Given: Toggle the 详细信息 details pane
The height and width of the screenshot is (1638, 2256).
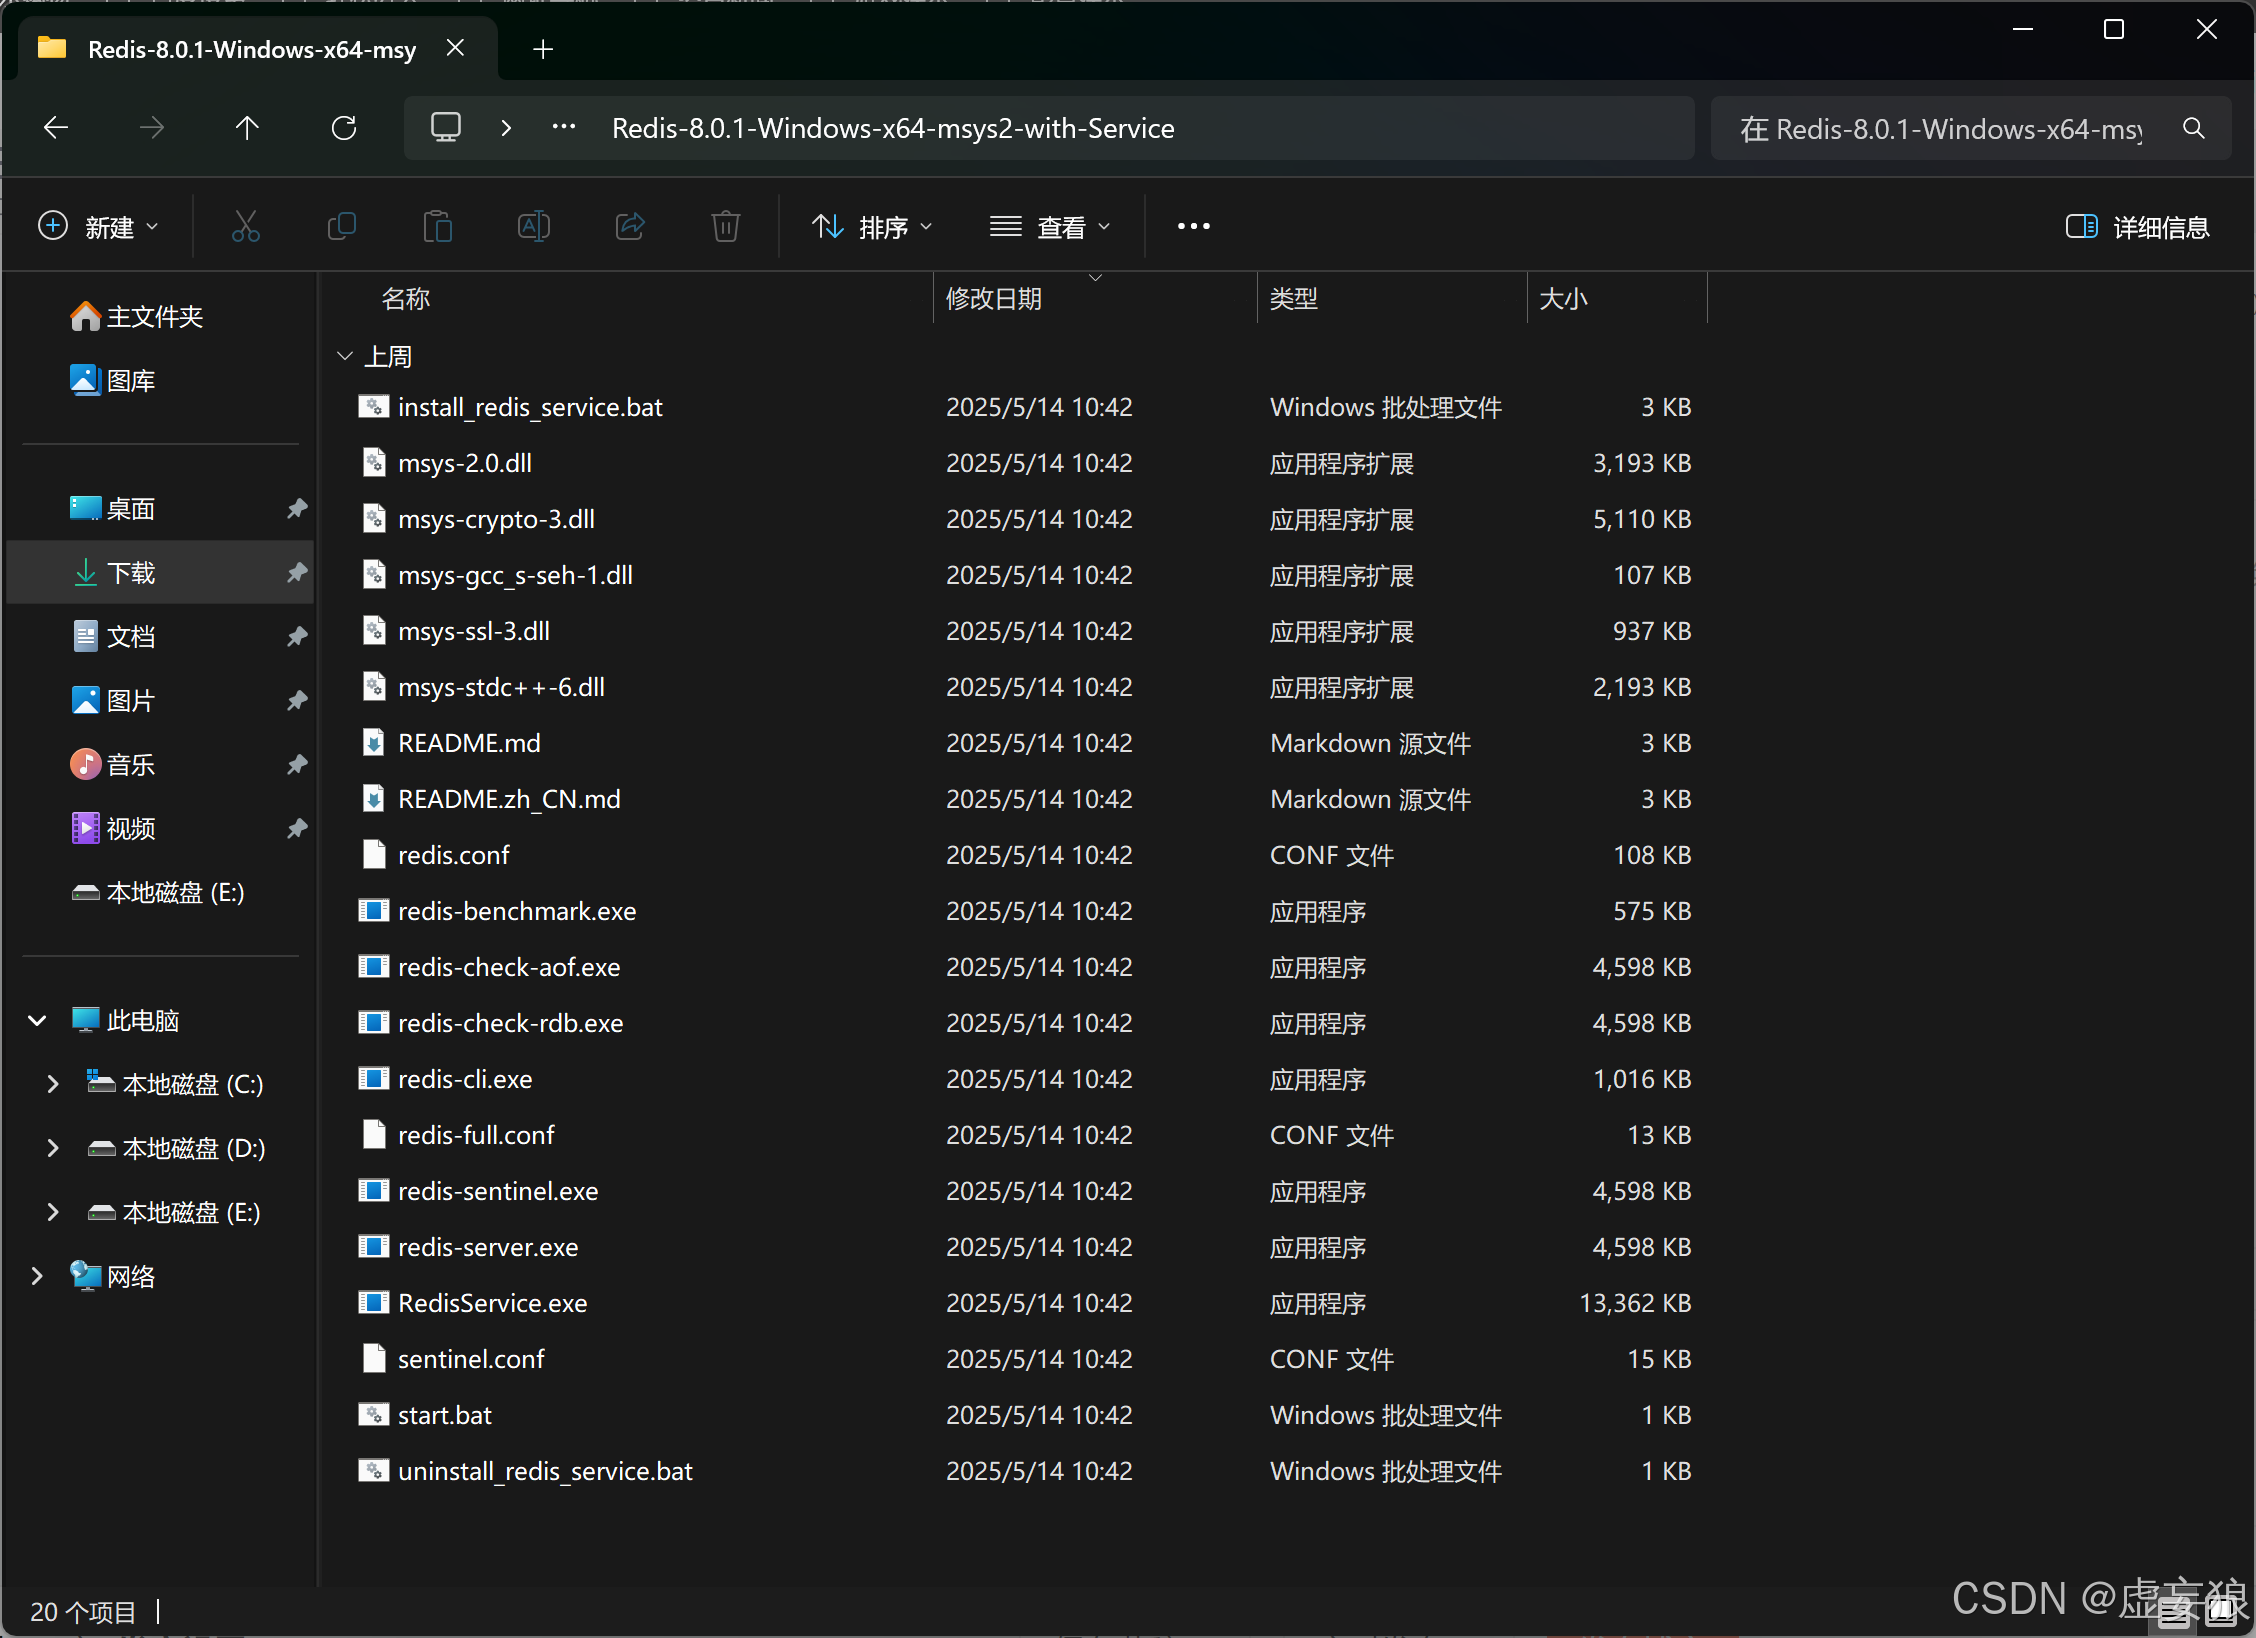Looking at the screenshot, I should (x=2137, y=227).
